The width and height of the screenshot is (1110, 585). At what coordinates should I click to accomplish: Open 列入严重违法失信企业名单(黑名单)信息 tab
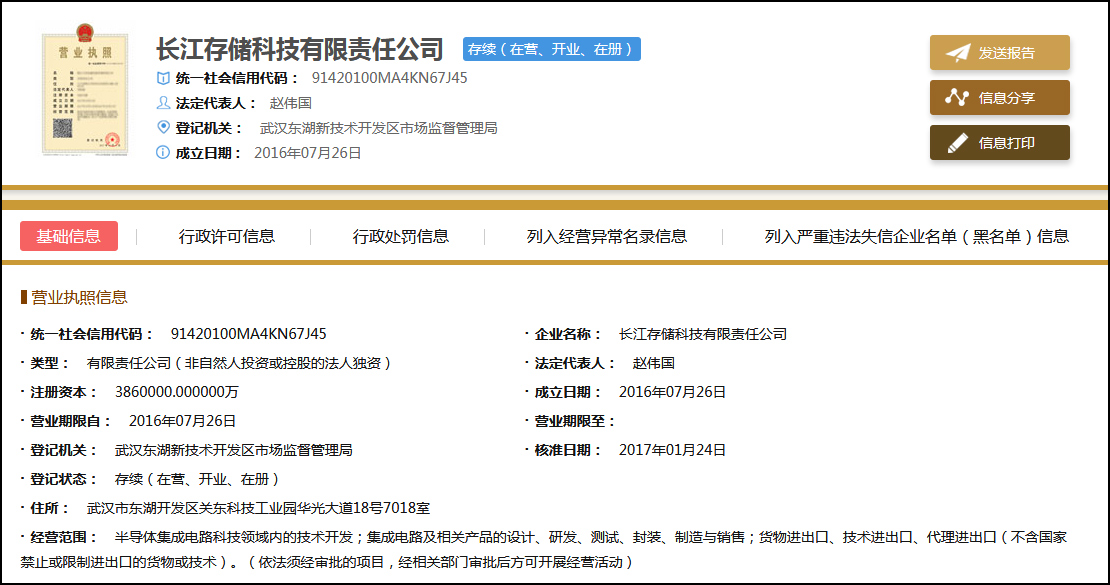tap(917, 237)
